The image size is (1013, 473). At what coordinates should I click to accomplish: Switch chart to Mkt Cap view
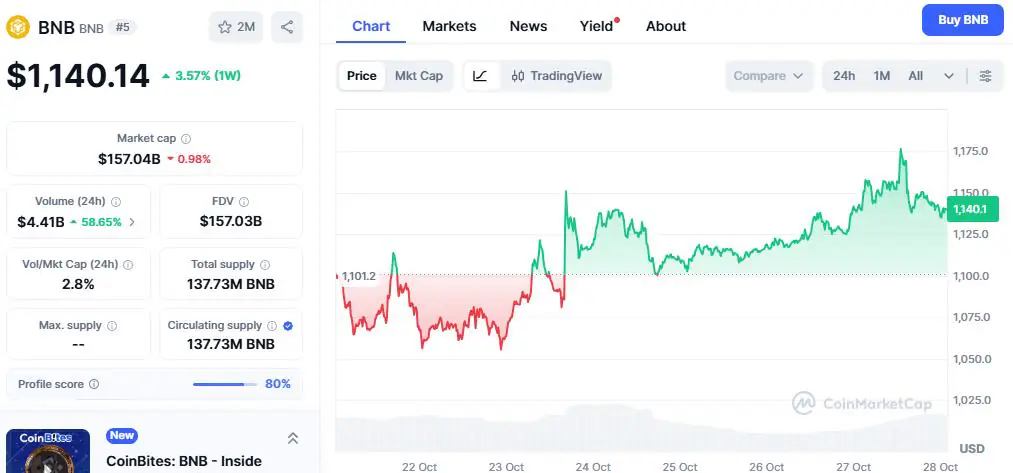[419, 76]
